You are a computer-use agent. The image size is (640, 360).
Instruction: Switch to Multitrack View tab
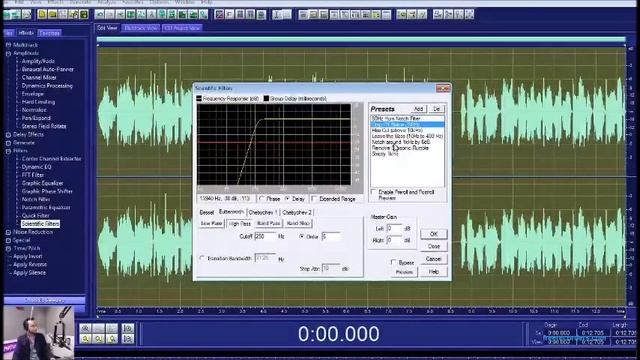coord(141,28)
